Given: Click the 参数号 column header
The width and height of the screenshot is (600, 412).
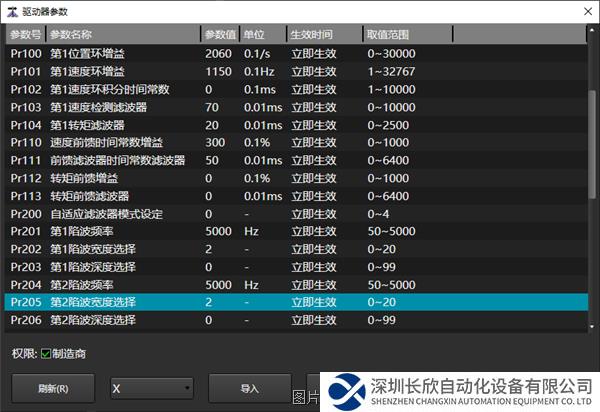Looking at the screenshot, I should (x=25, y=35).
